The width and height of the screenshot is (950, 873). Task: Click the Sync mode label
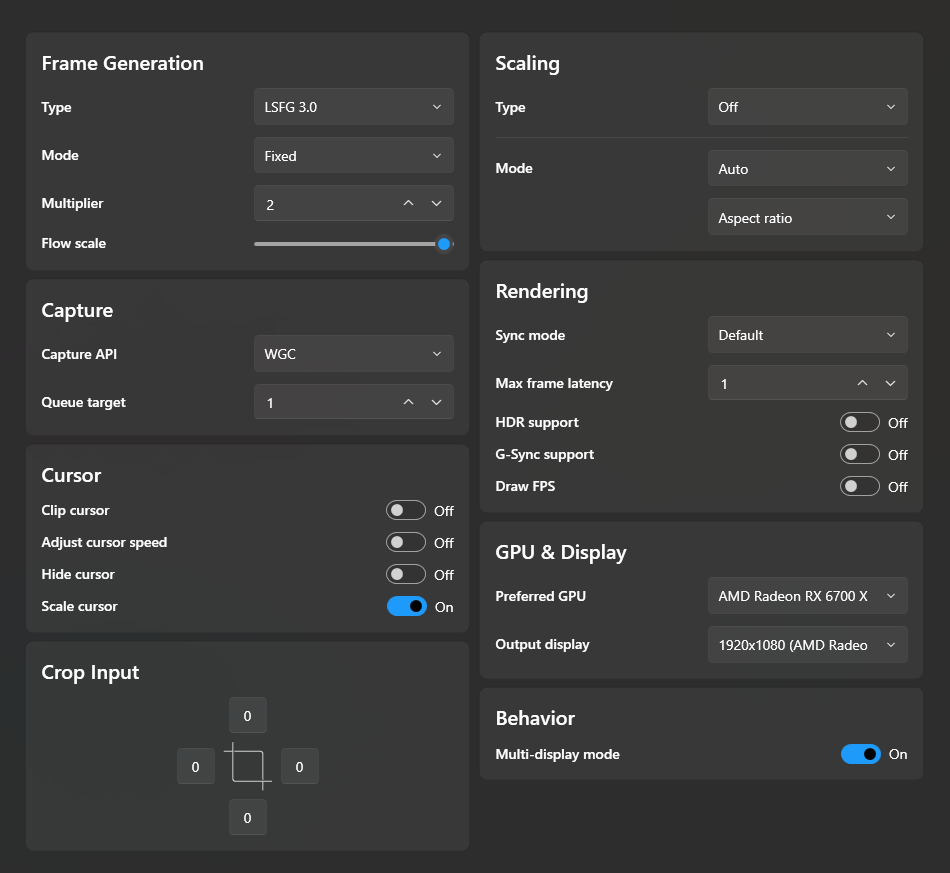pyautogui.click(x=530, y=335)
